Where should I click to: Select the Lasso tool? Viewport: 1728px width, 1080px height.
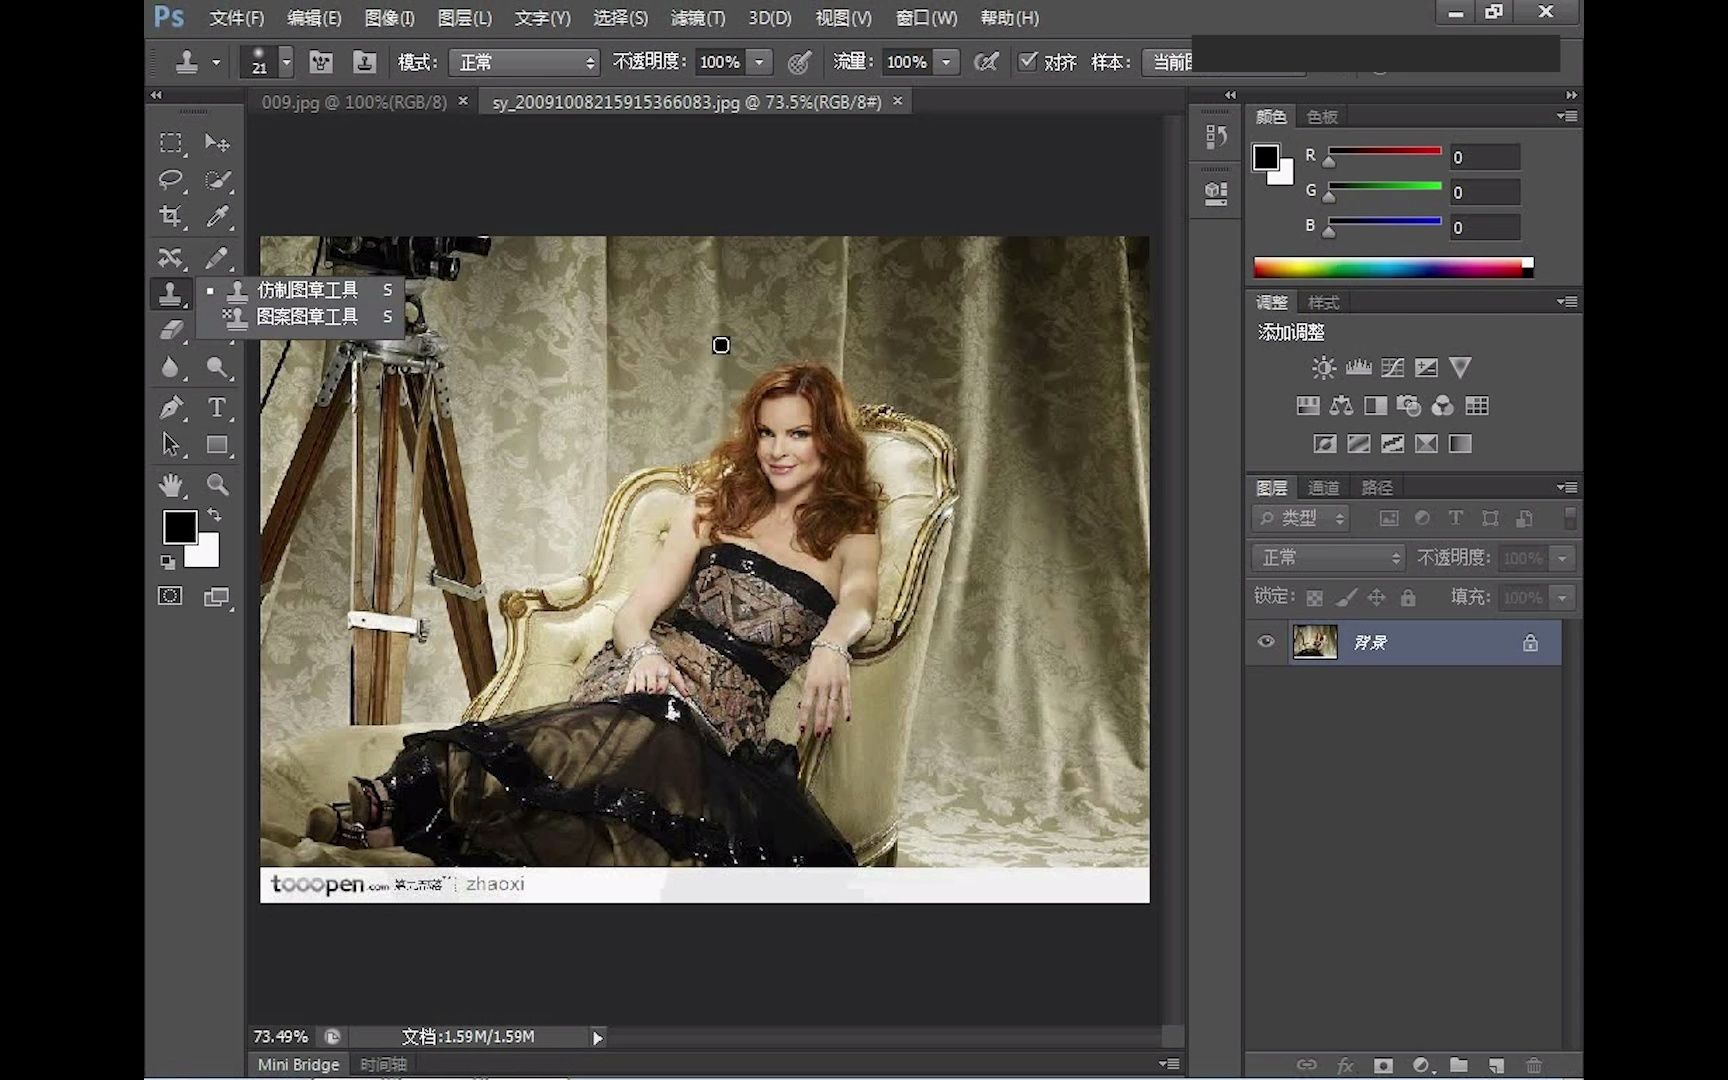[x=171, y=180]
